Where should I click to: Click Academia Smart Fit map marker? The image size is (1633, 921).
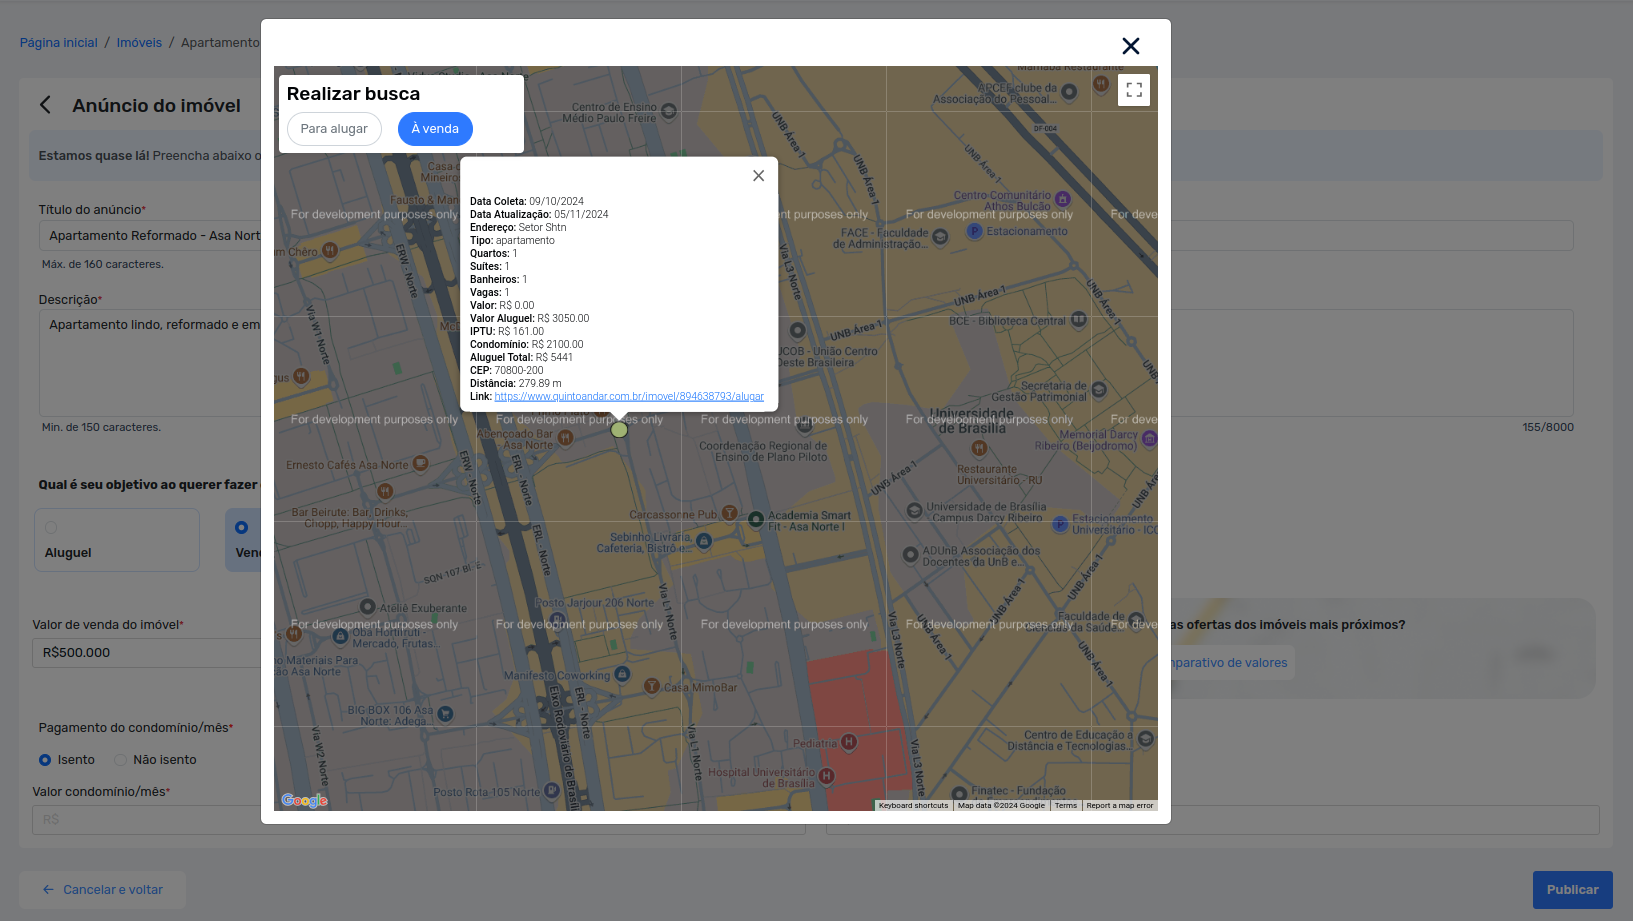pos(756,519)
